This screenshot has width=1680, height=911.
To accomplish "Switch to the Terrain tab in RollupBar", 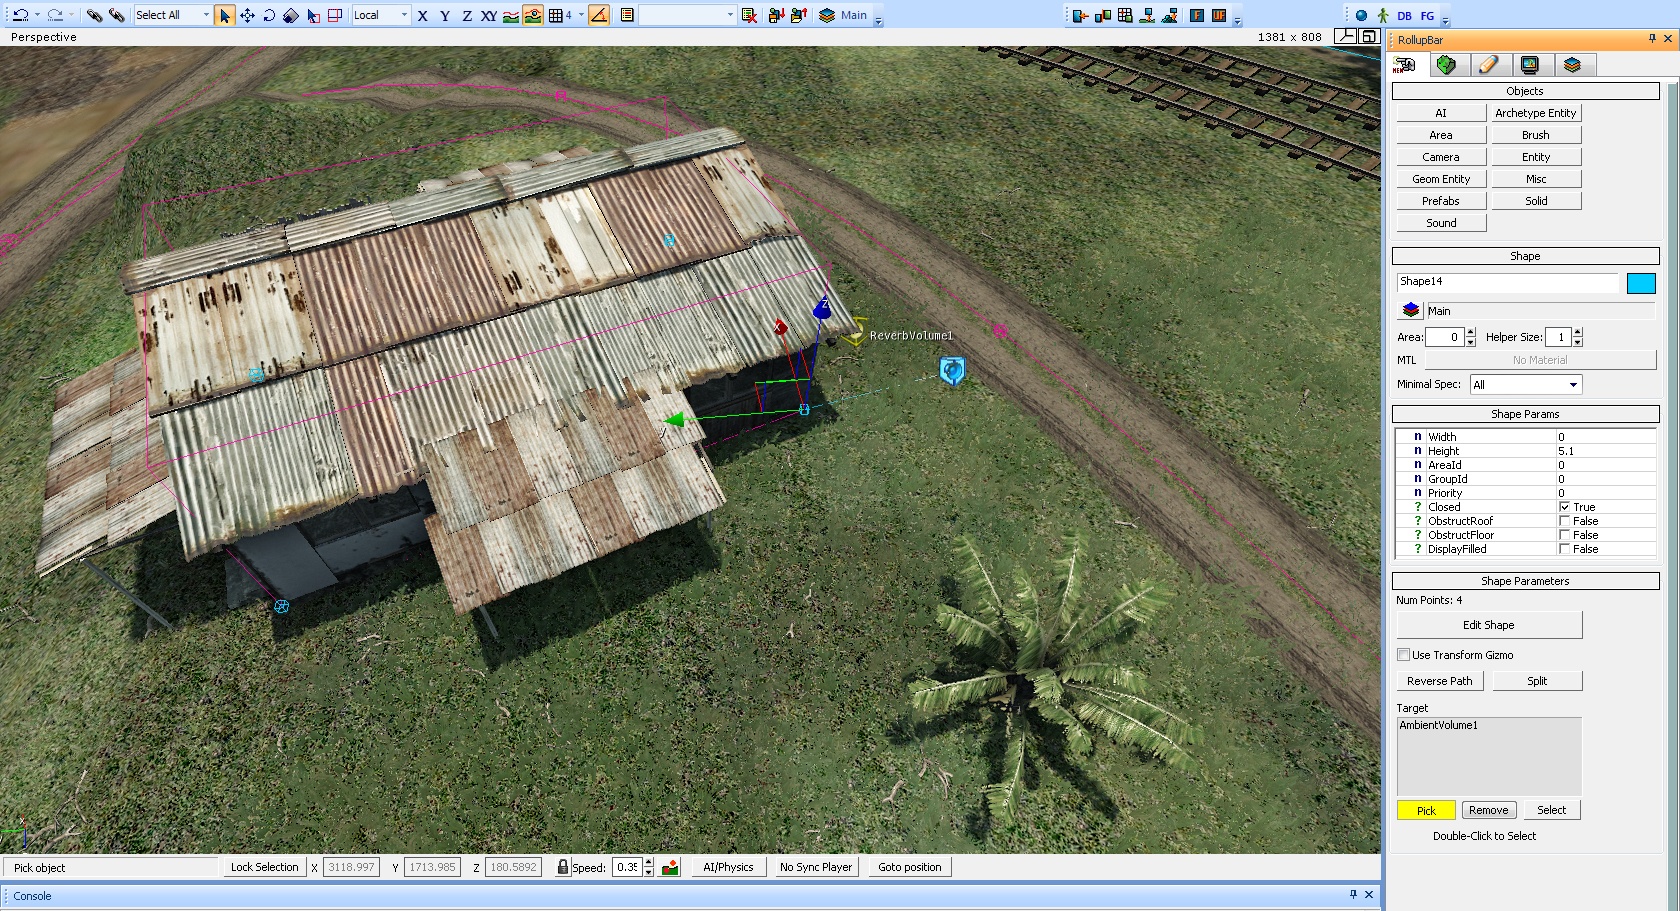I will tap(1446, 65).
